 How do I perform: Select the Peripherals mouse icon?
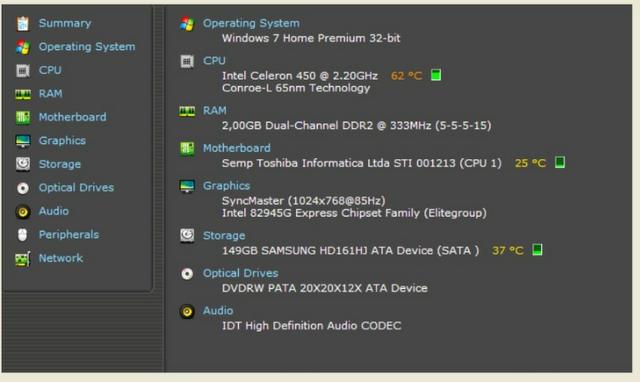23,235
